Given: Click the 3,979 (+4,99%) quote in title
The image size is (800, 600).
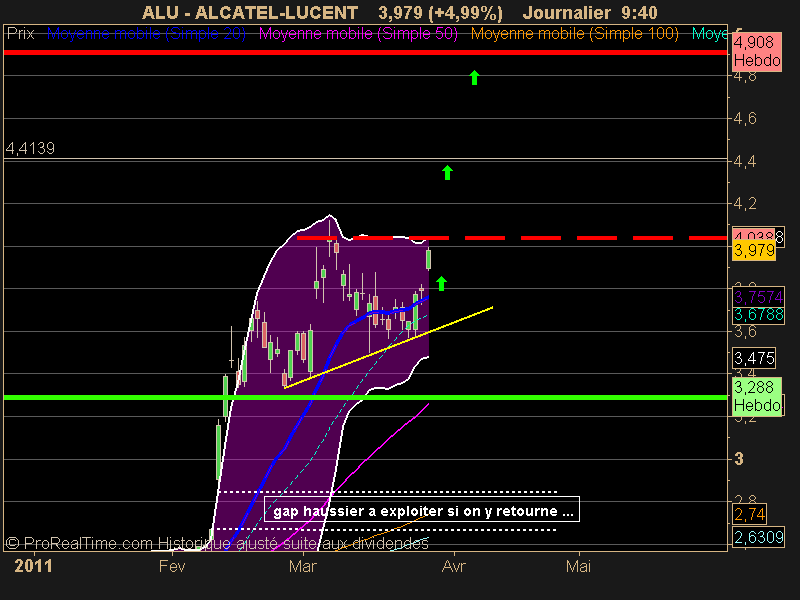Looking at the screenshot, I should click(440, 13).
